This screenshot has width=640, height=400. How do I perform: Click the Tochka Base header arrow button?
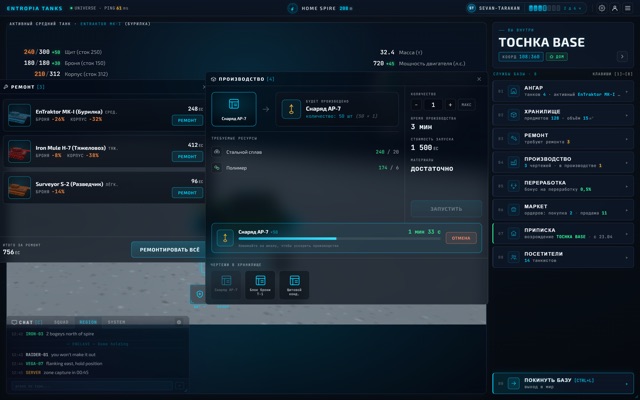(x=622, y=56)
